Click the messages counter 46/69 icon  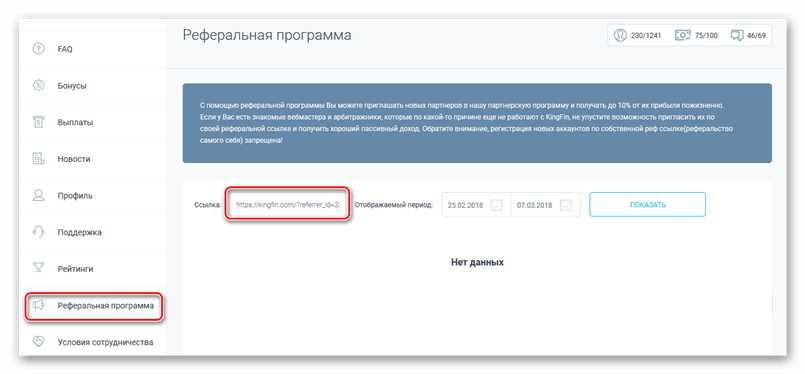737,35
